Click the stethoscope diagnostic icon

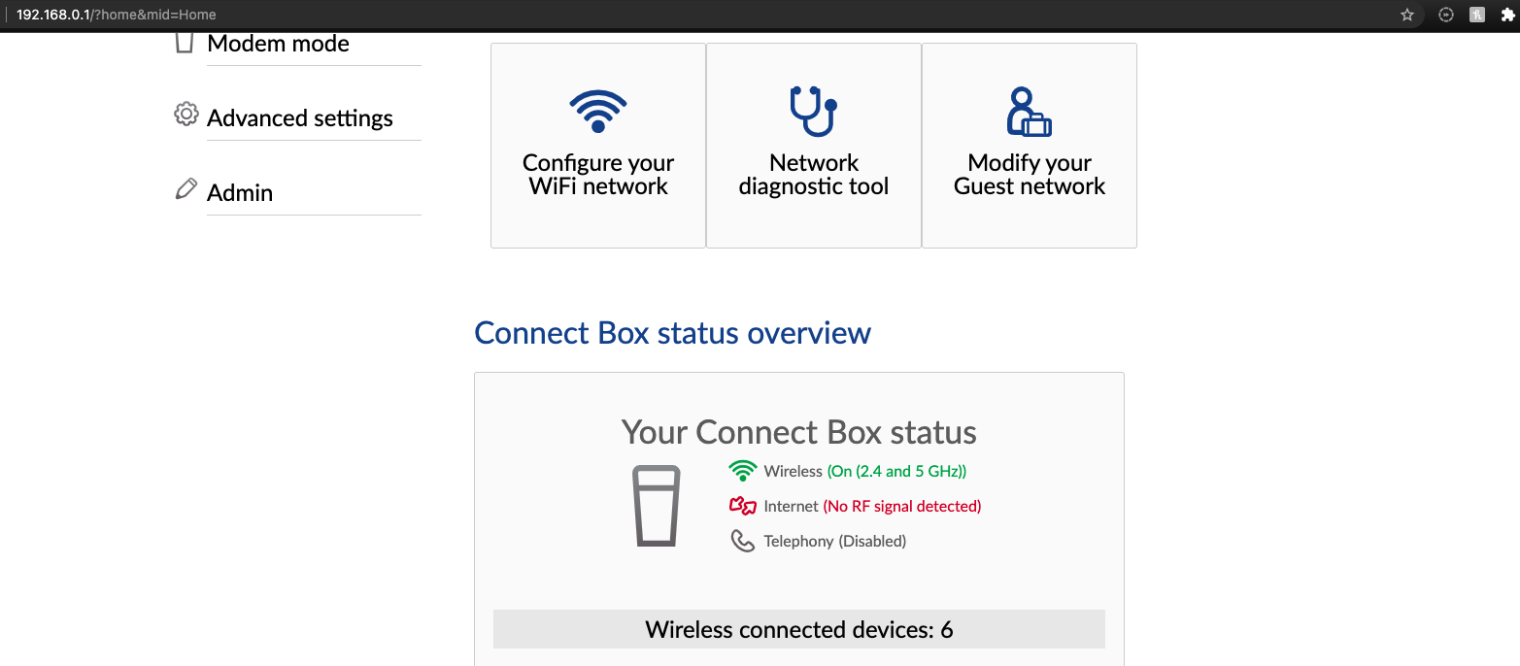813,111
